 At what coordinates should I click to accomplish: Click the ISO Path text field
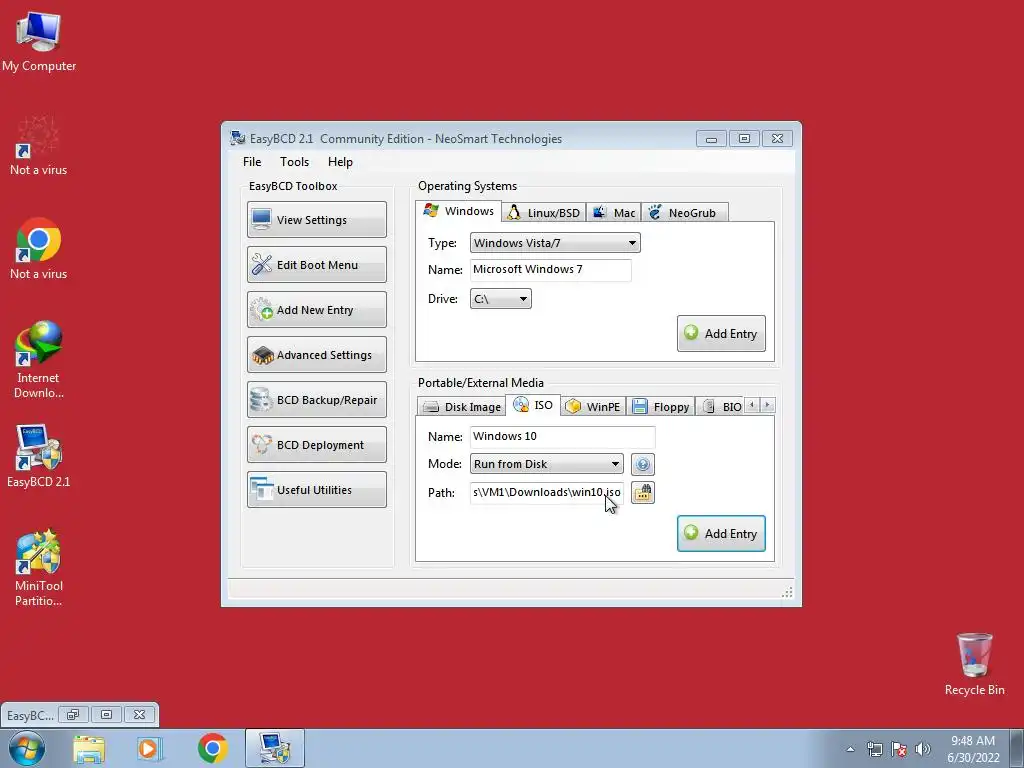coord(547,492)
